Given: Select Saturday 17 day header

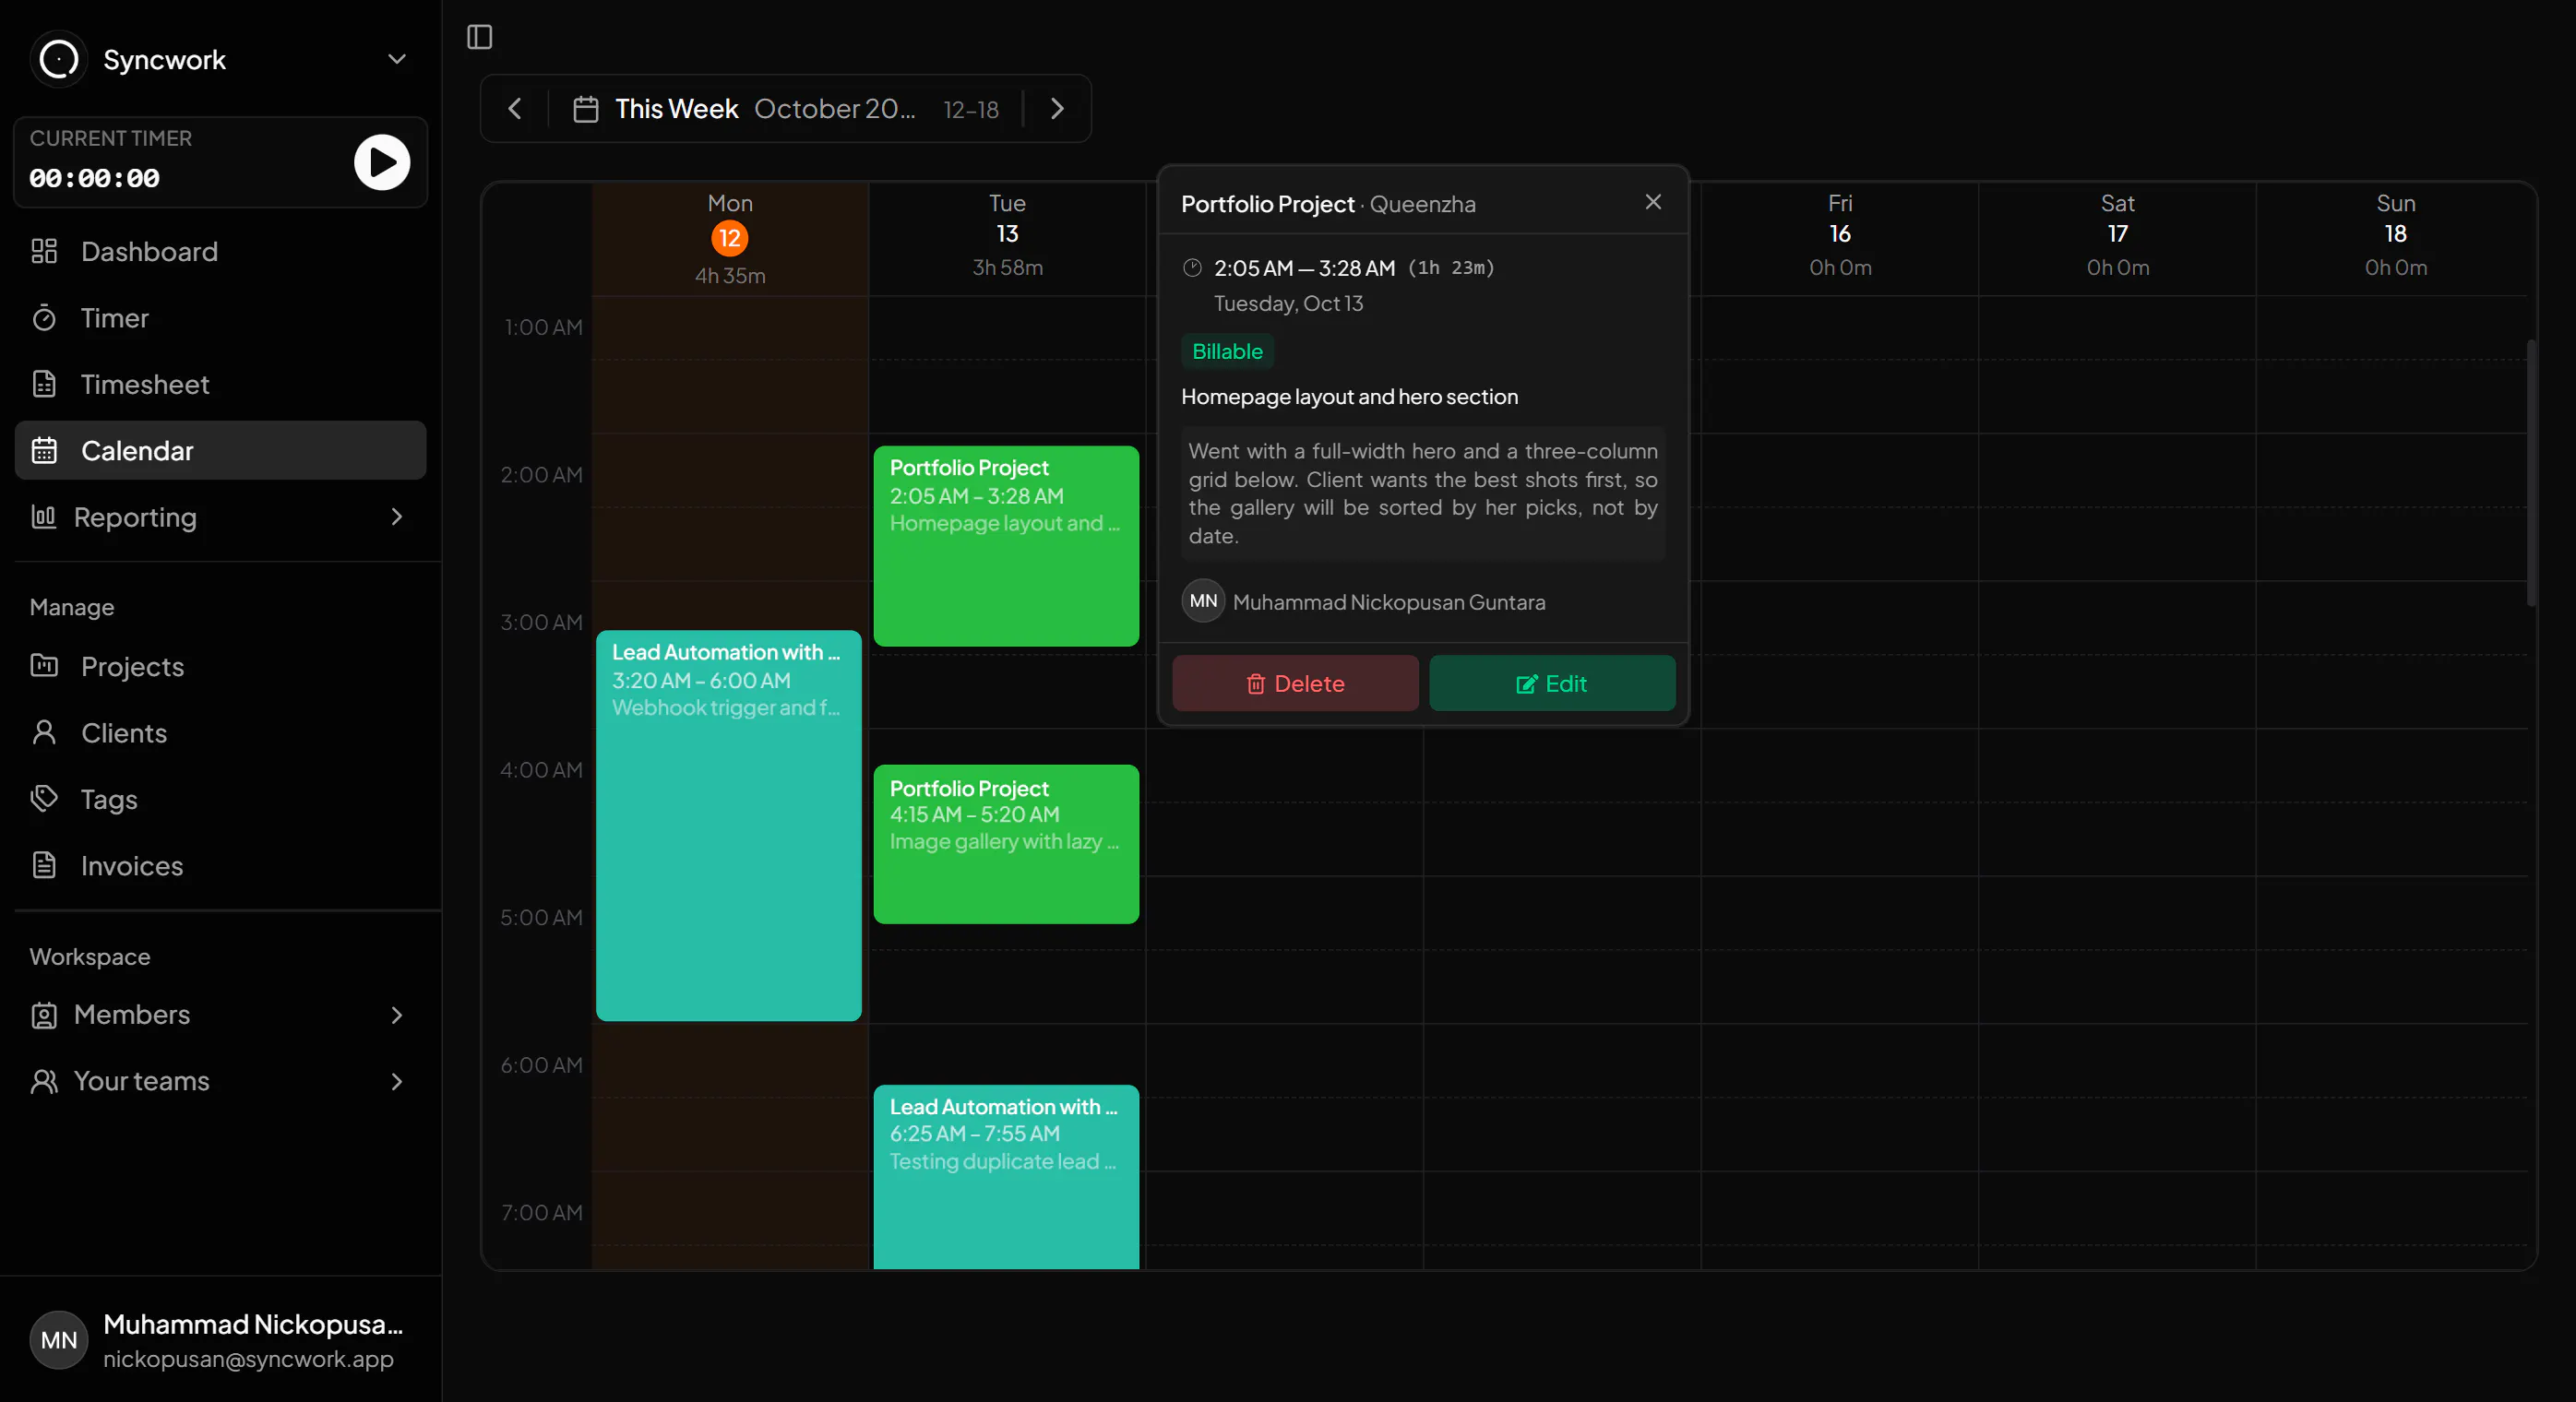Looking at the screenshot, I should 2117,239.
